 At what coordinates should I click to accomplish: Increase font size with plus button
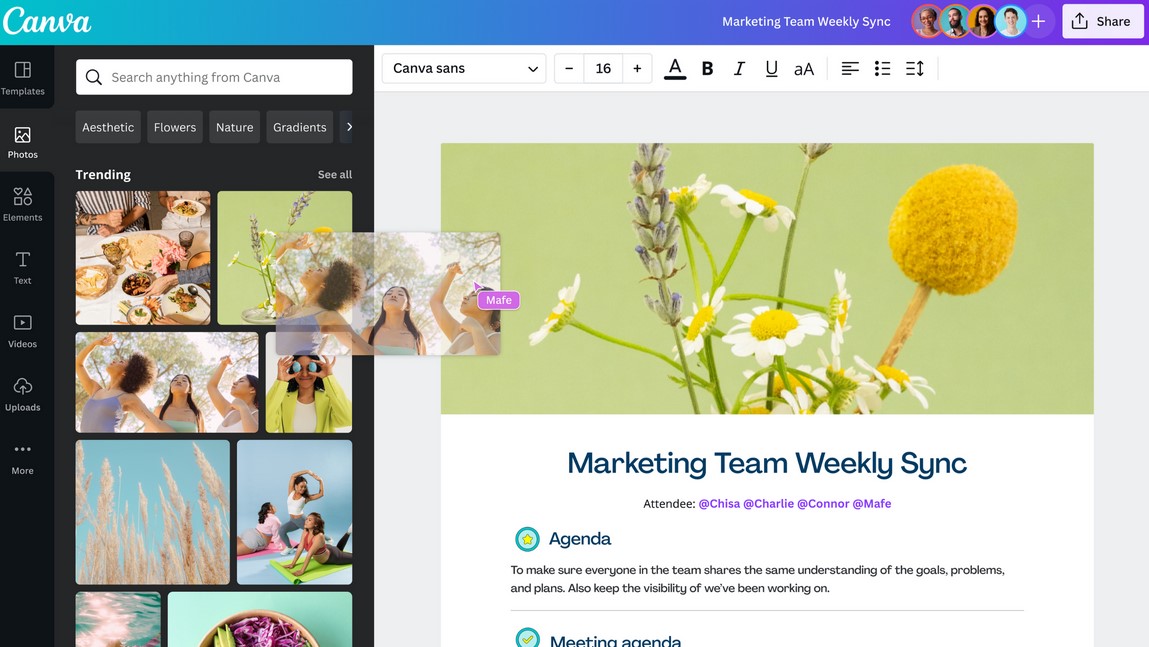tap(637, 69)
